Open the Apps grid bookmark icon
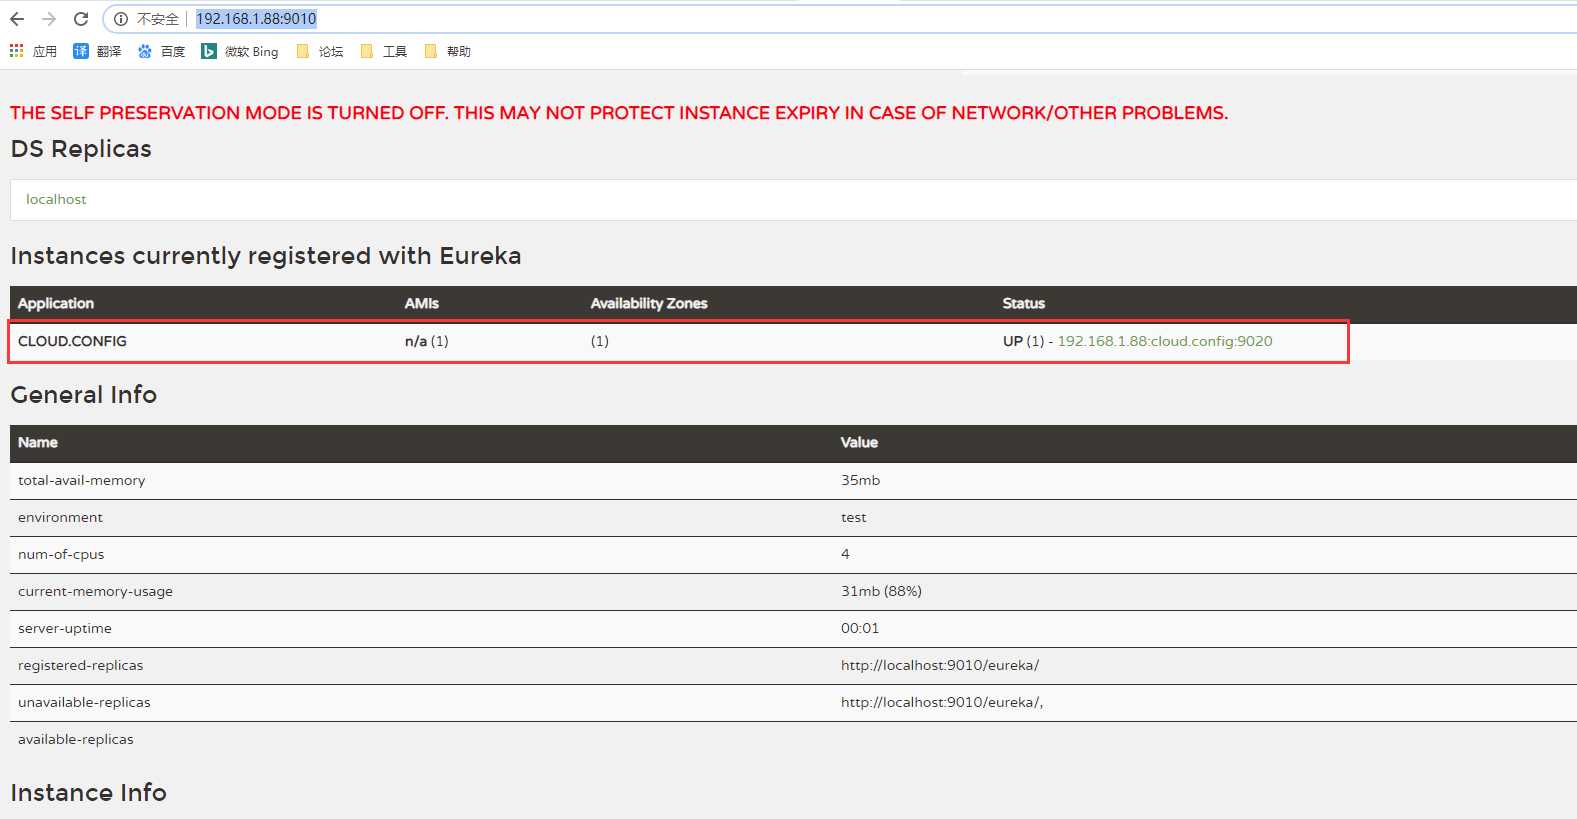This screenshot has width=1577, height=819. pyautogui.click(x=17, y=51)
